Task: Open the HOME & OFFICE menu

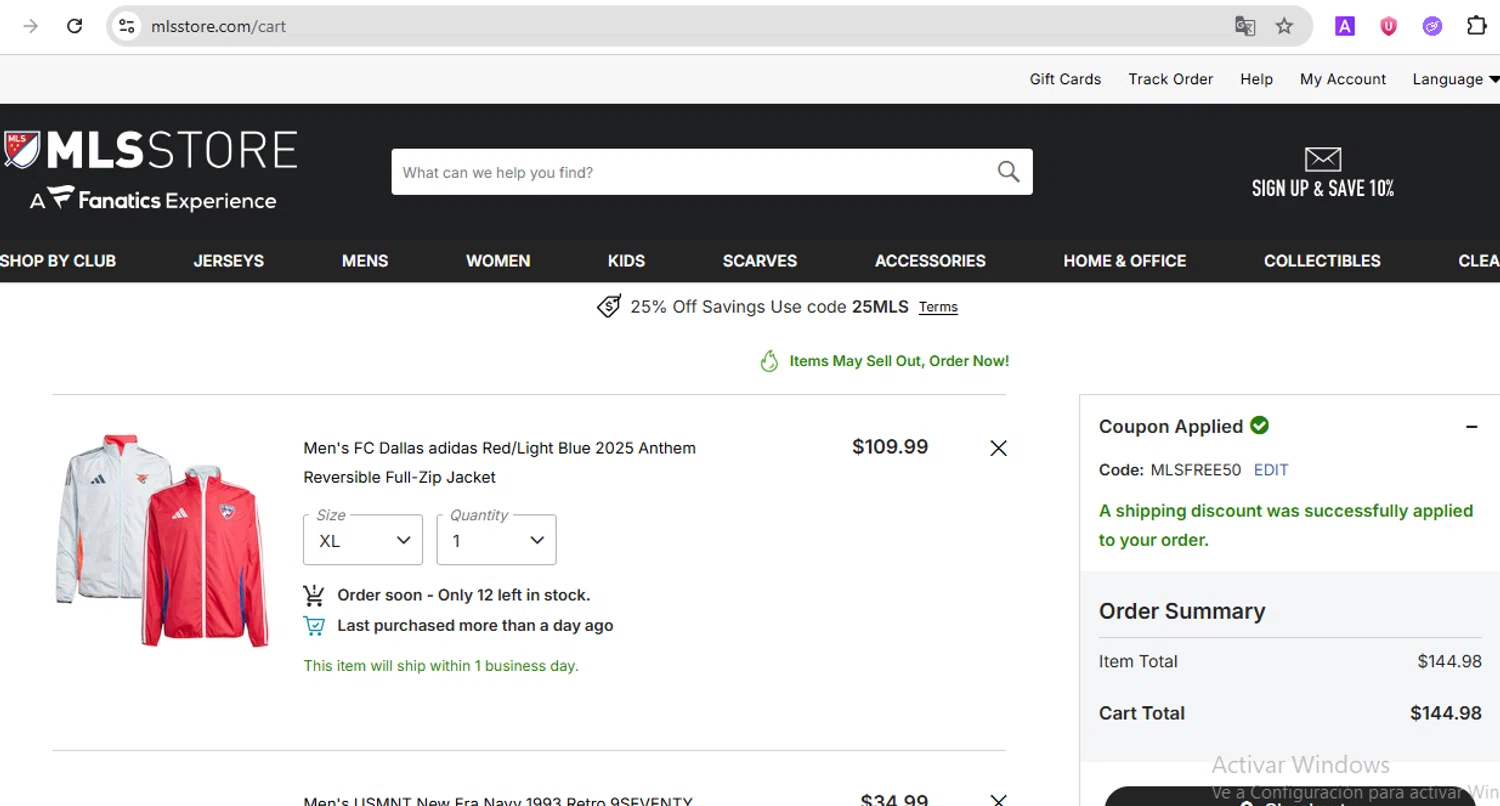Action: tap(1125, 261)
